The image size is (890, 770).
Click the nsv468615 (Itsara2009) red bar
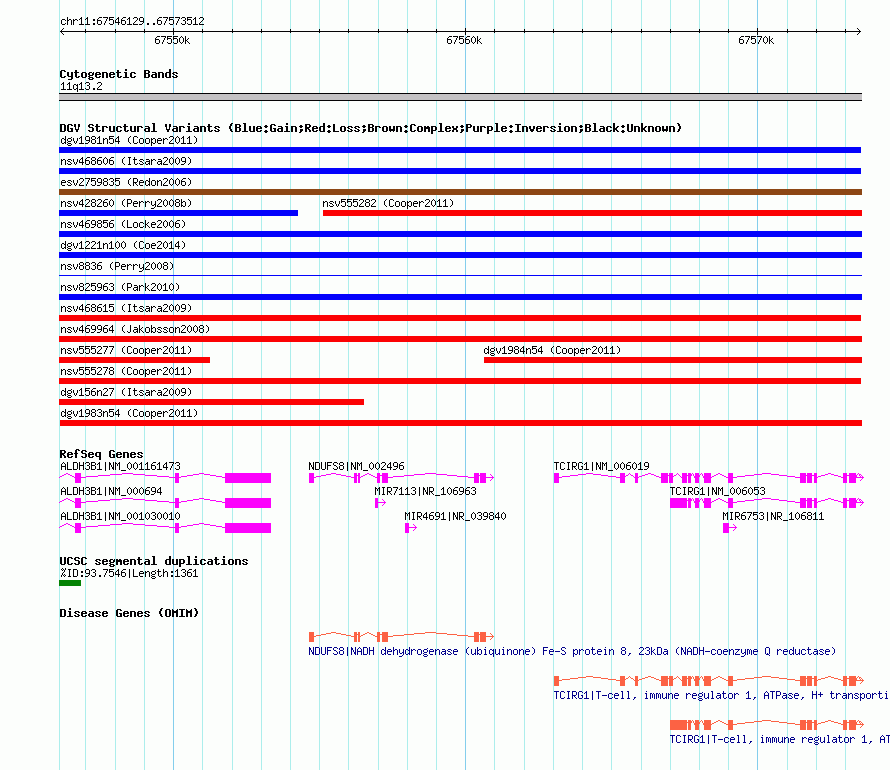[460, 318]
